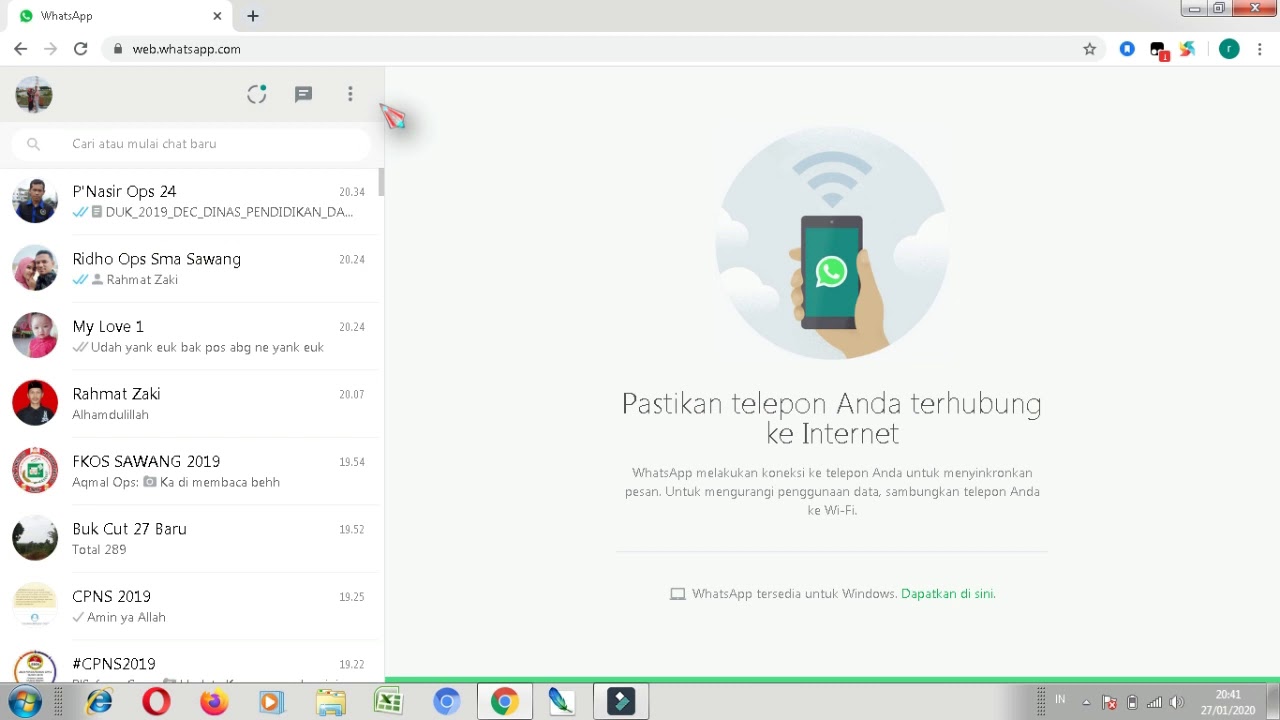Click P'Nasir Ops 24 profile photo
1280x720 pixels.
(x=35, y=201)
